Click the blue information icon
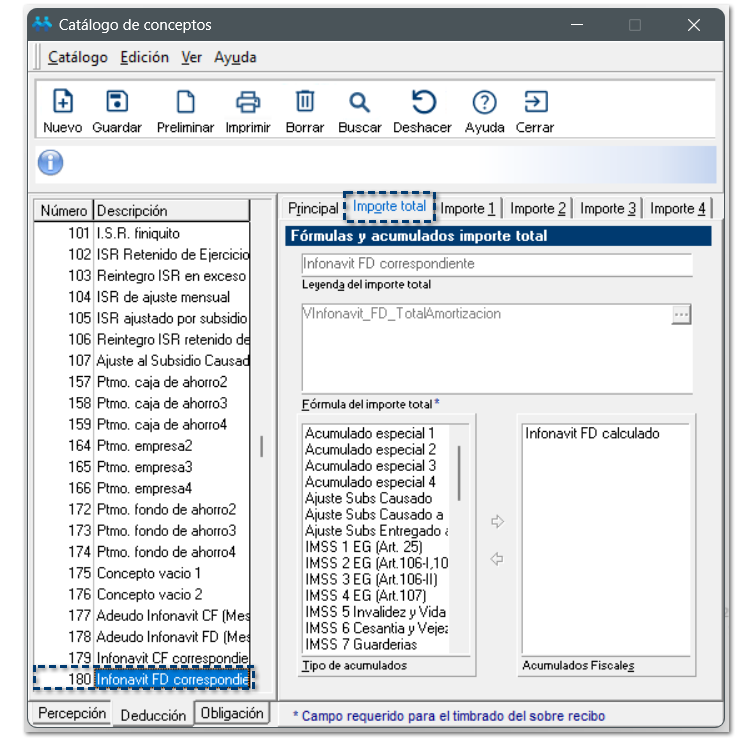The height and width of the screenshot is (741, 738). (50, 162)
